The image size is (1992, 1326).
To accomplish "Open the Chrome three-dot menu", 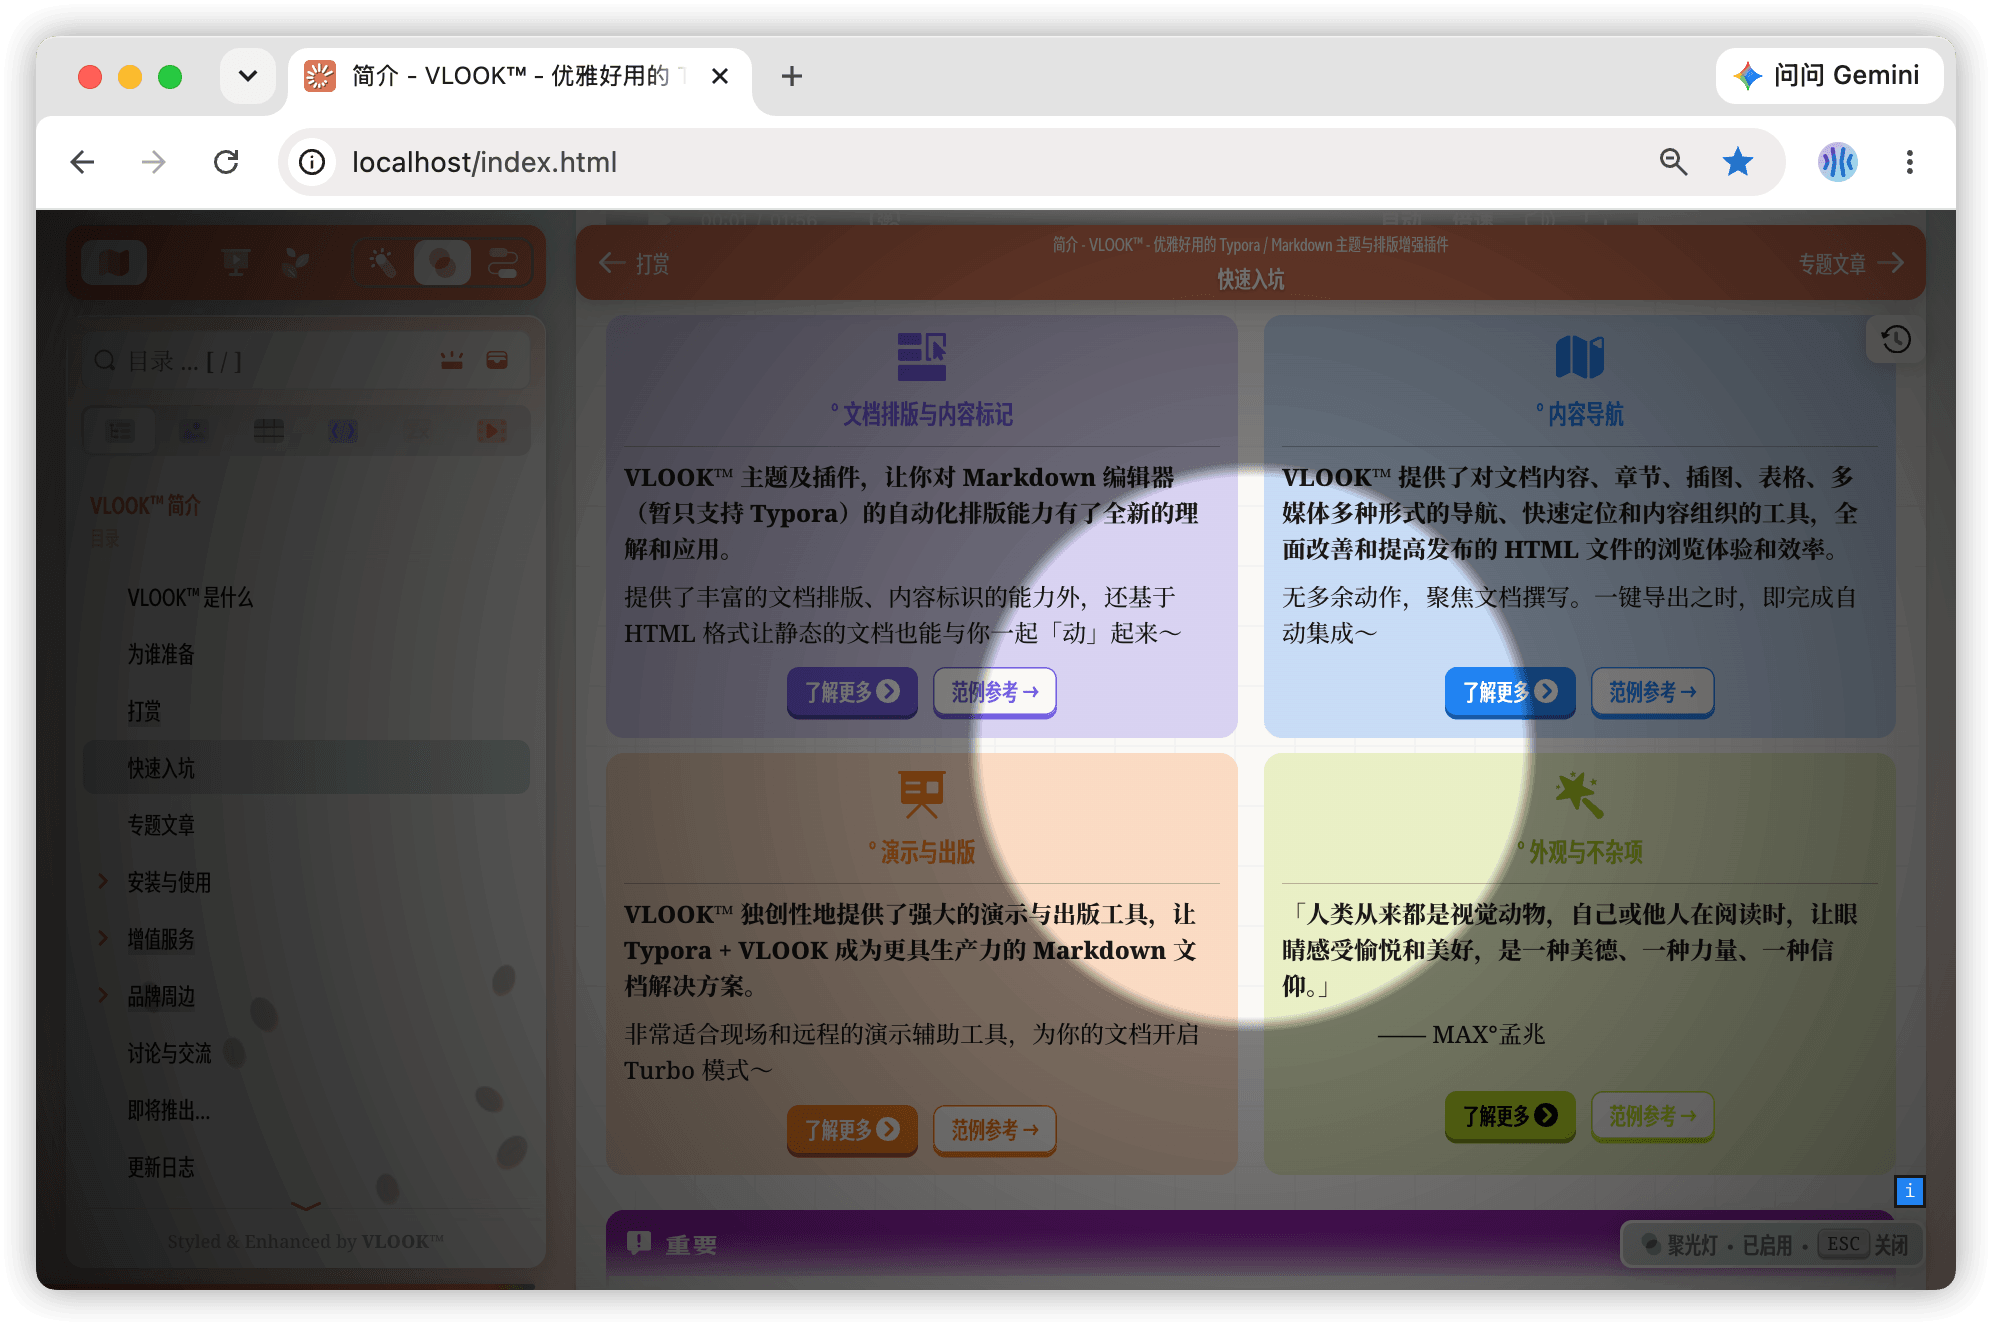I will 1909,162.
